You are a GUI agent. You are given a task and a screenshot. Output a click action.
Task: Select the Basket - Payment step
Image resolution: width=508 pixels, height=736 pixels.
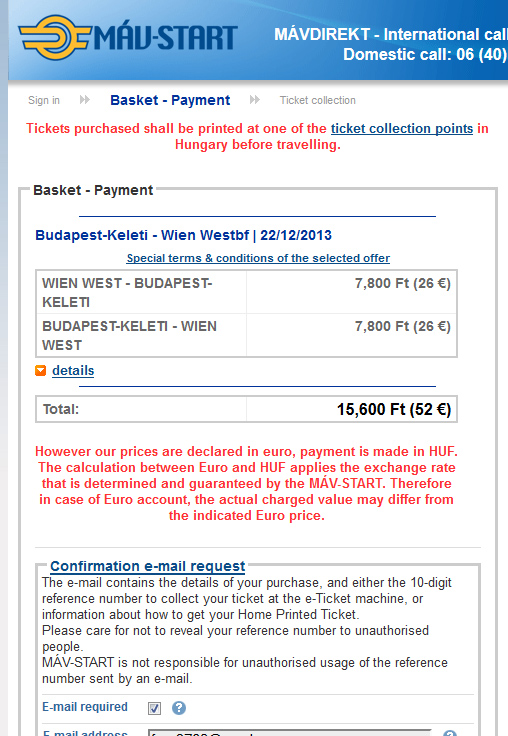[x=170, y=100]
